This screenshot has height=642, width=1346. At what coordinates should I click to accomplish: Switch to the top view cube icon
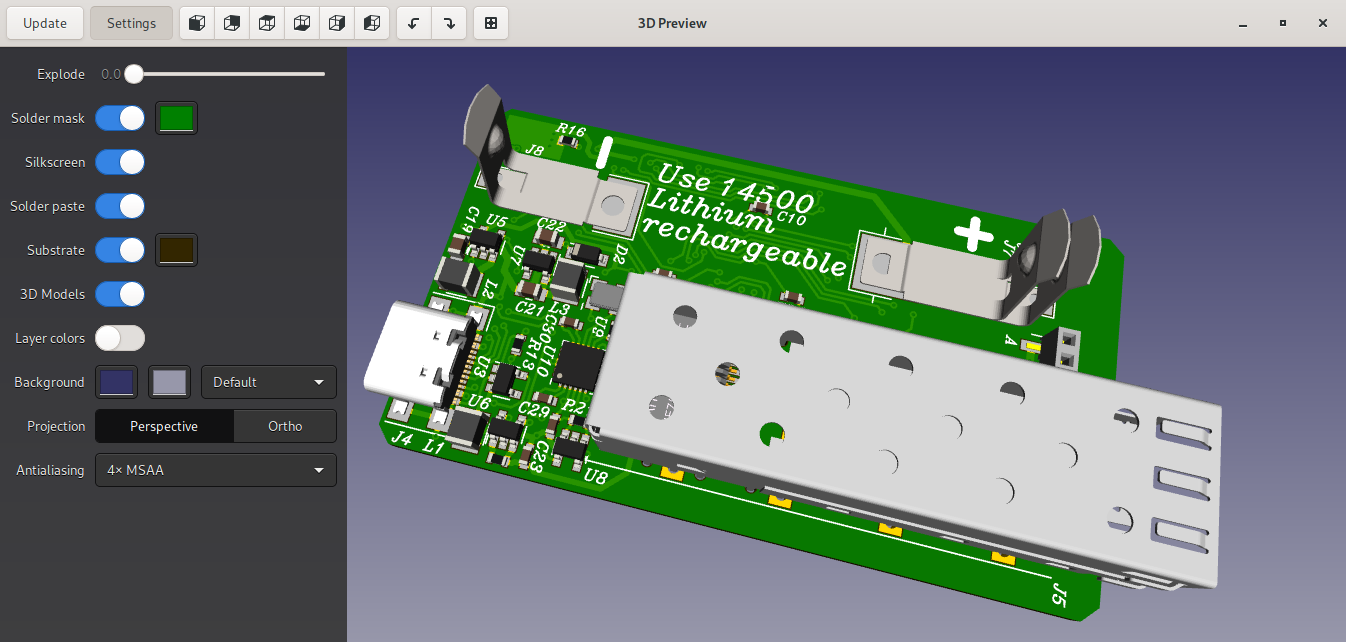(267, 23)
